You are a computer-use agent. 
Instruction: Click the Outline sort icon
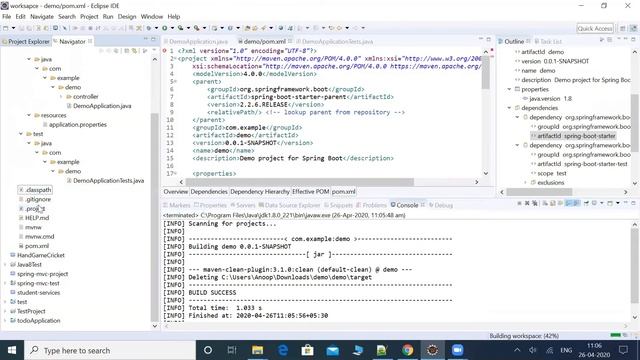(601, 40)
